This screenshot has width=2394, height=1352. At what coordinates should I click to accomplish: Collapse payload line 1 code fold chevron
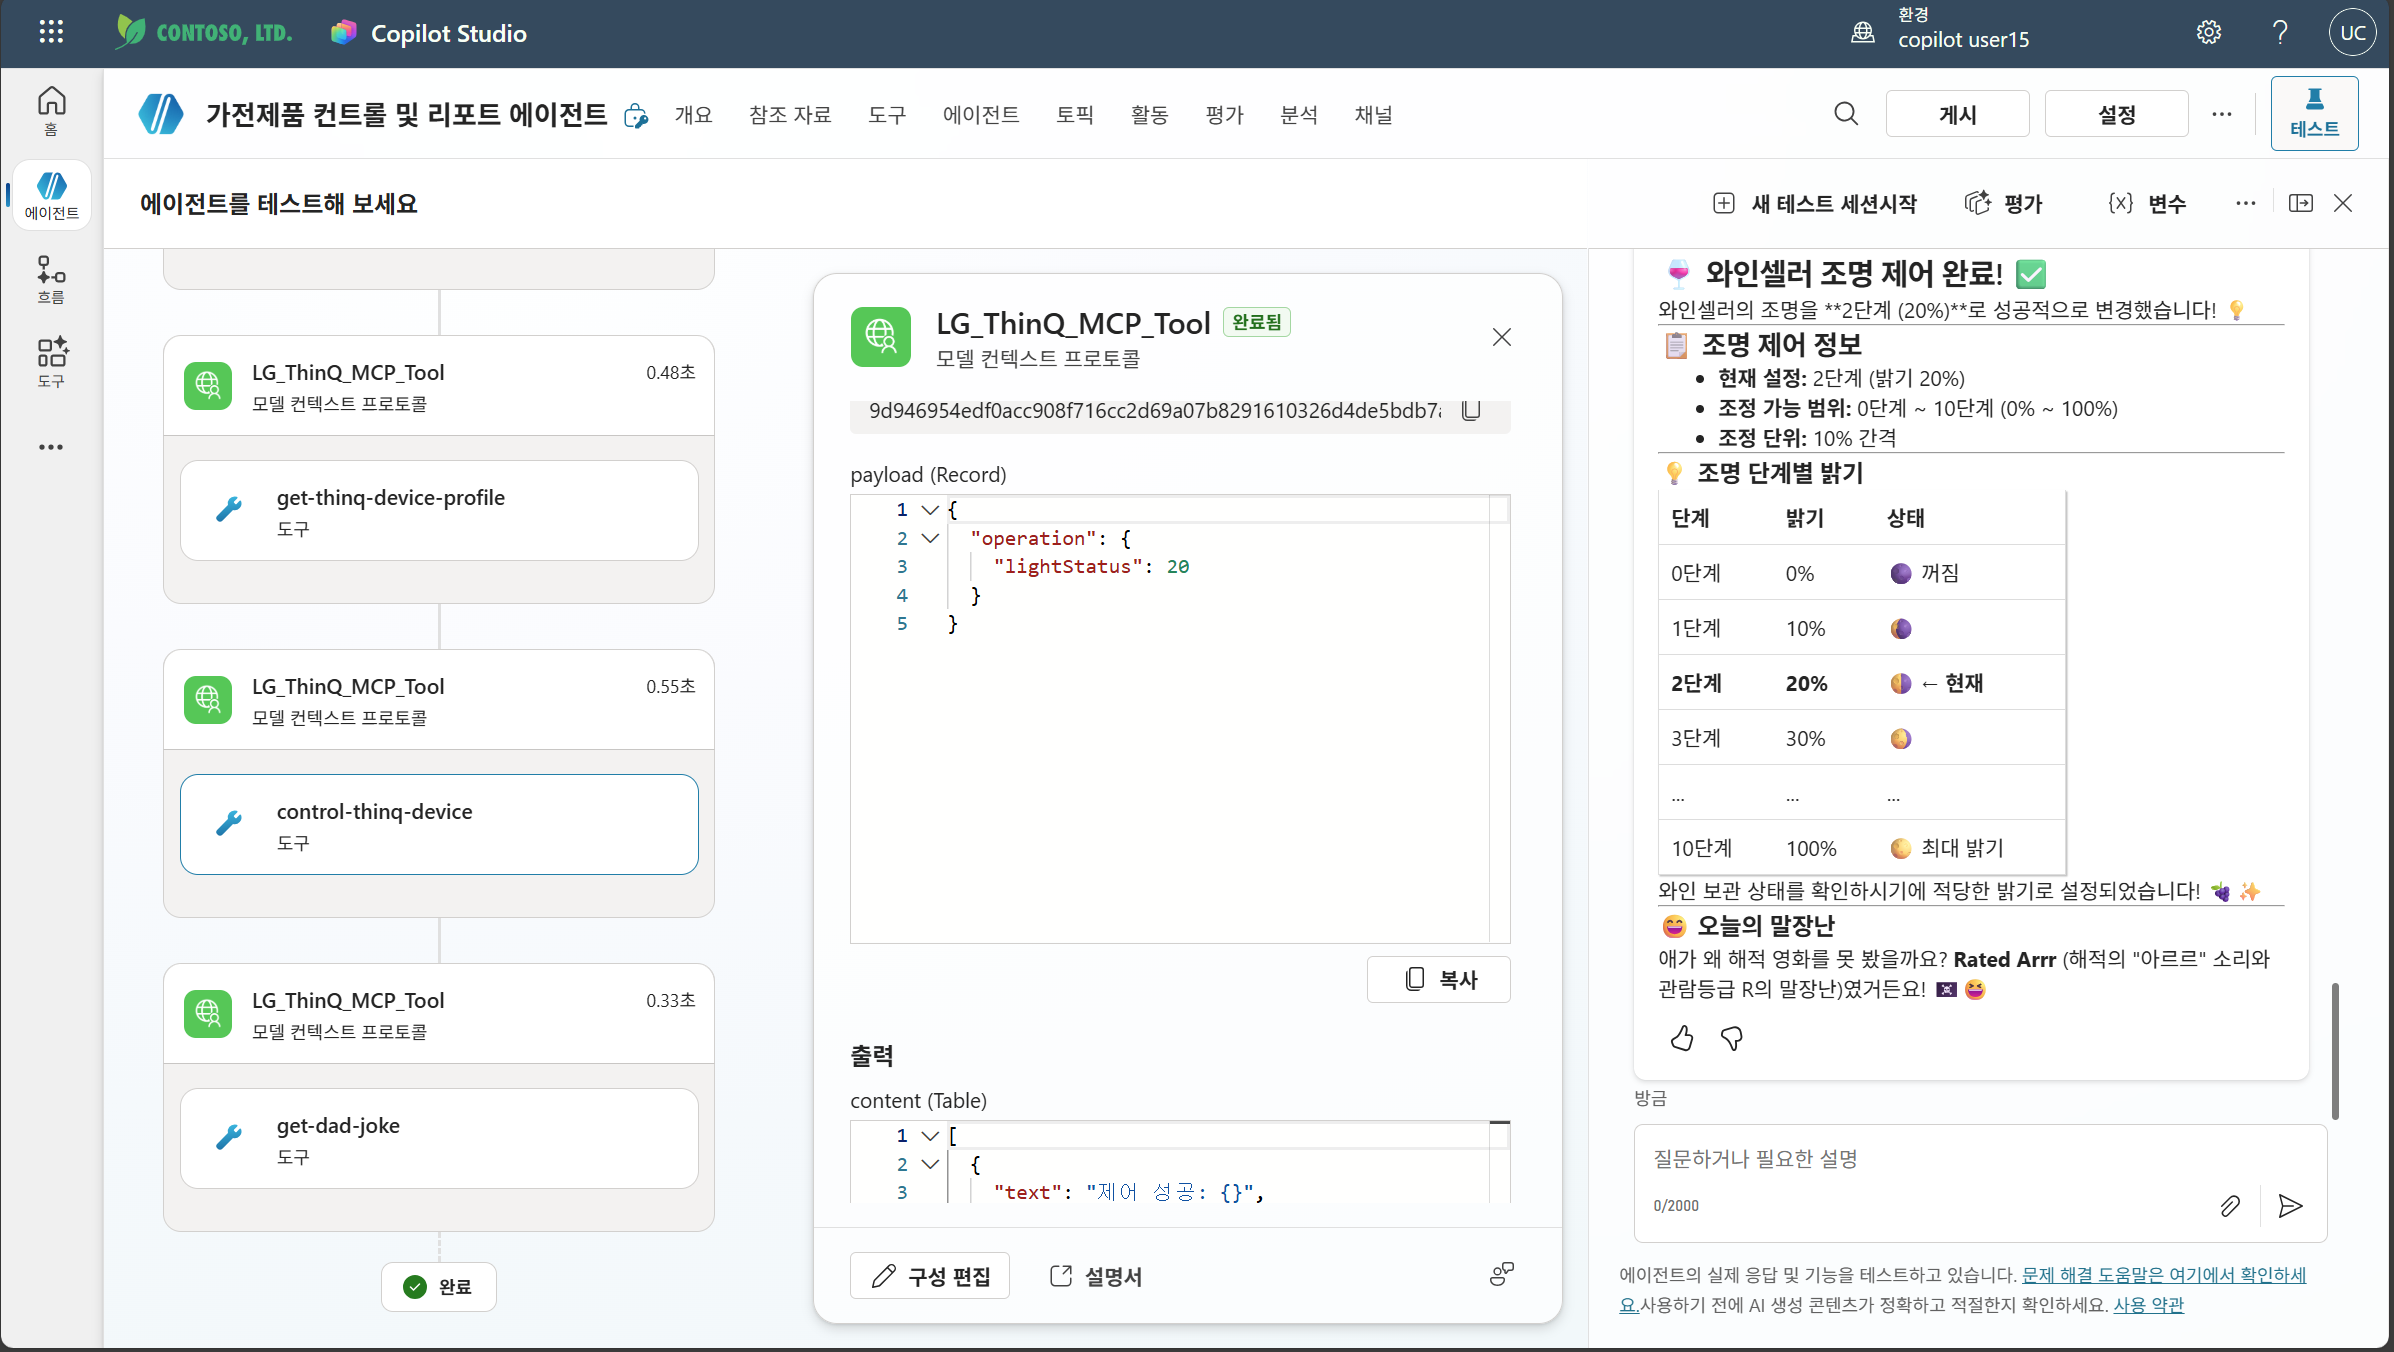930,510
